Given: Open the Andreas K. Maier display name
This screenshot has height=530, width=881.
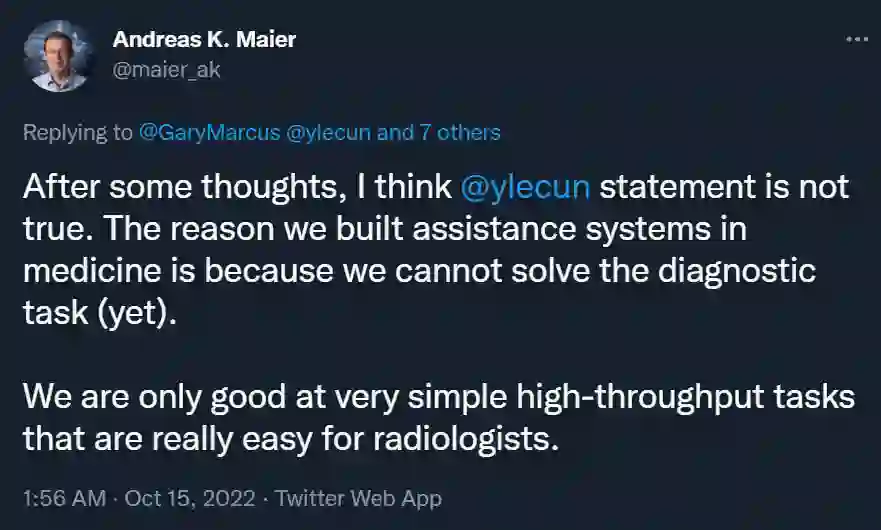Looking at the screenshot, I should (204, 40).
